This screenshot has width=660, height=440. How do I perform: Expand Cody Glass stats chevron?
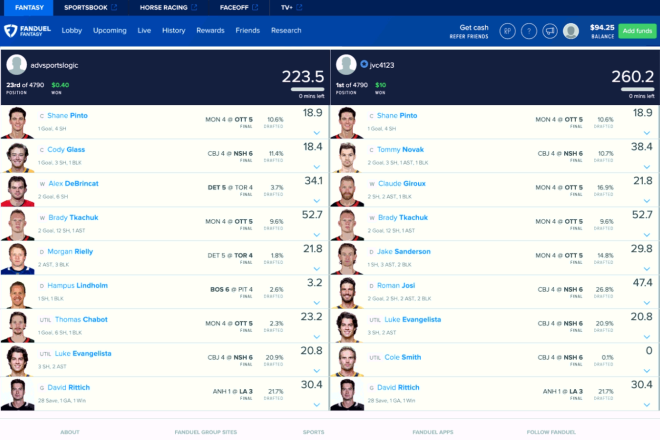317,167
